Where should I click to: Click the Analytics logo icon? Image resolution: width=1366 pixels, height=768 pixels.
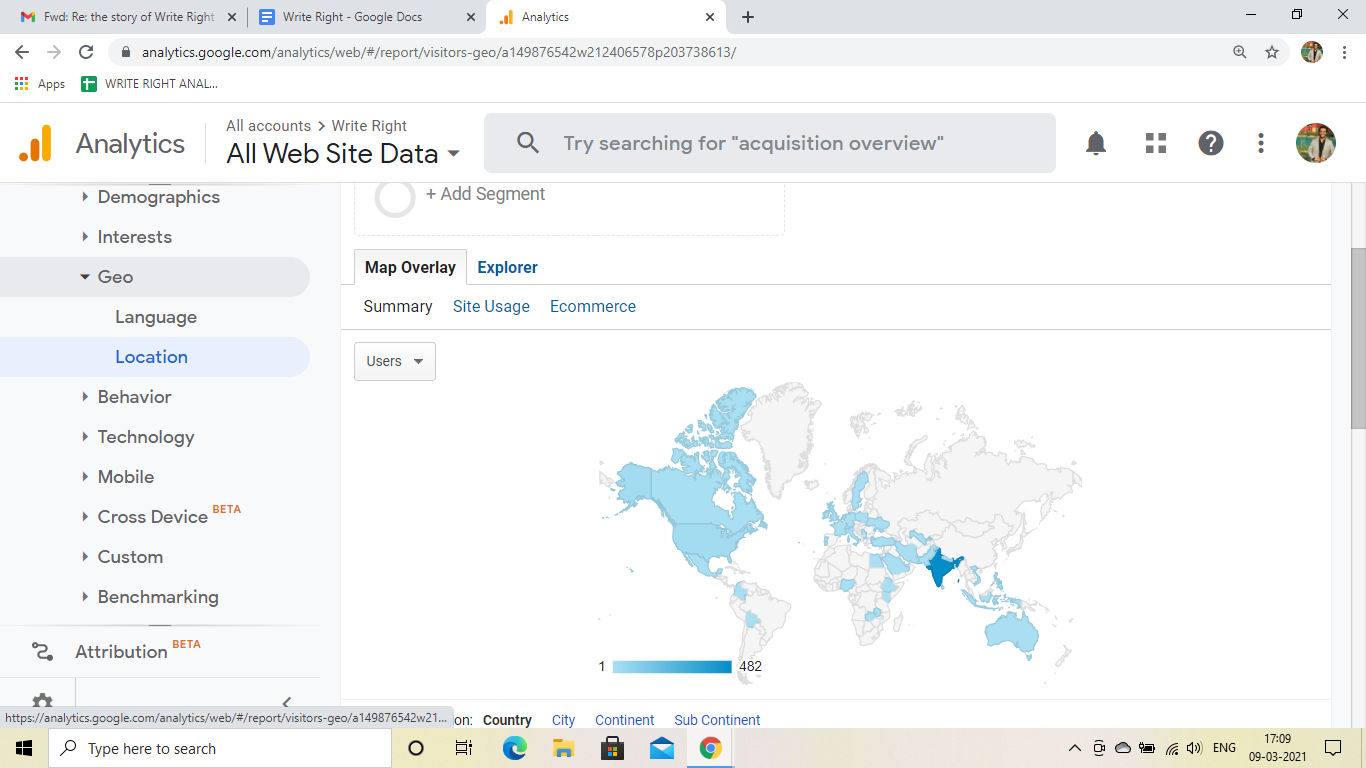pyautogui.click(x=35, y=144)
